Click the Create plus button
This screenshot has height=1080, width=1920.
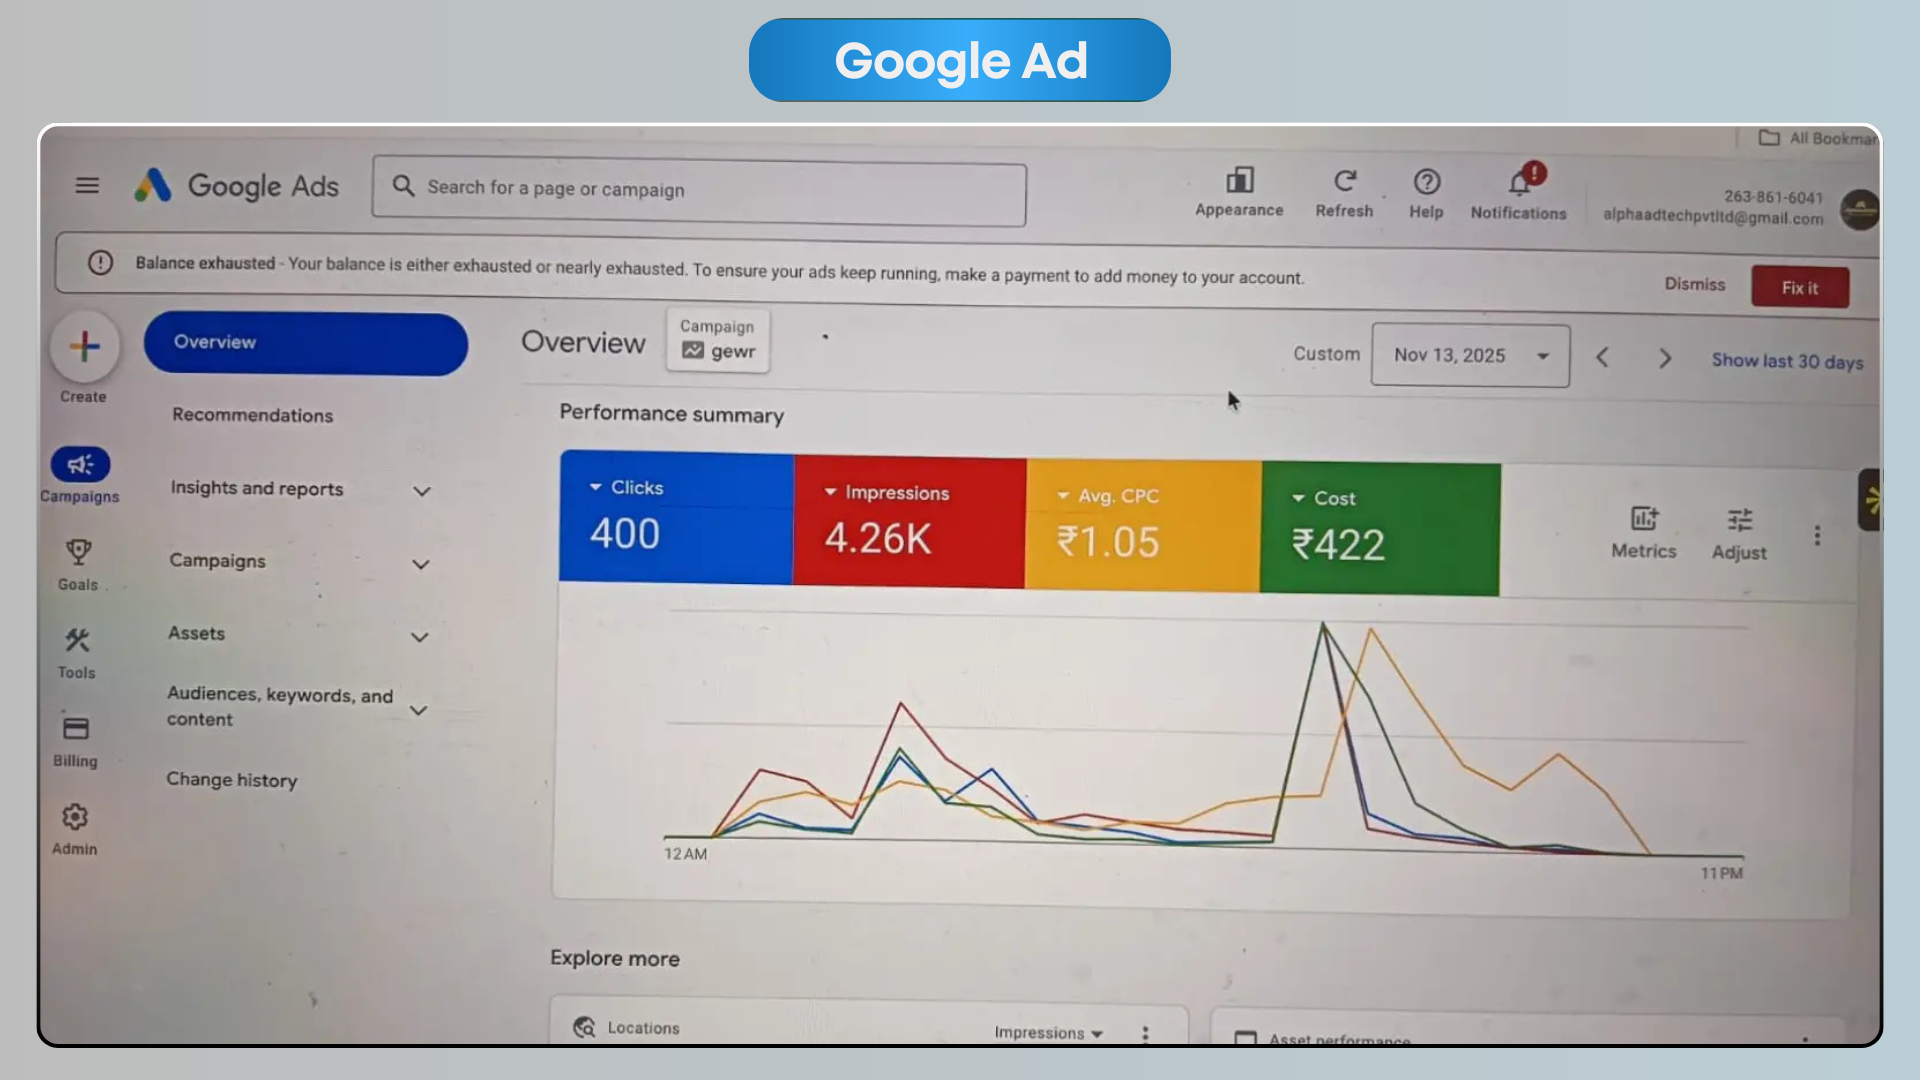tap(85, 347)
